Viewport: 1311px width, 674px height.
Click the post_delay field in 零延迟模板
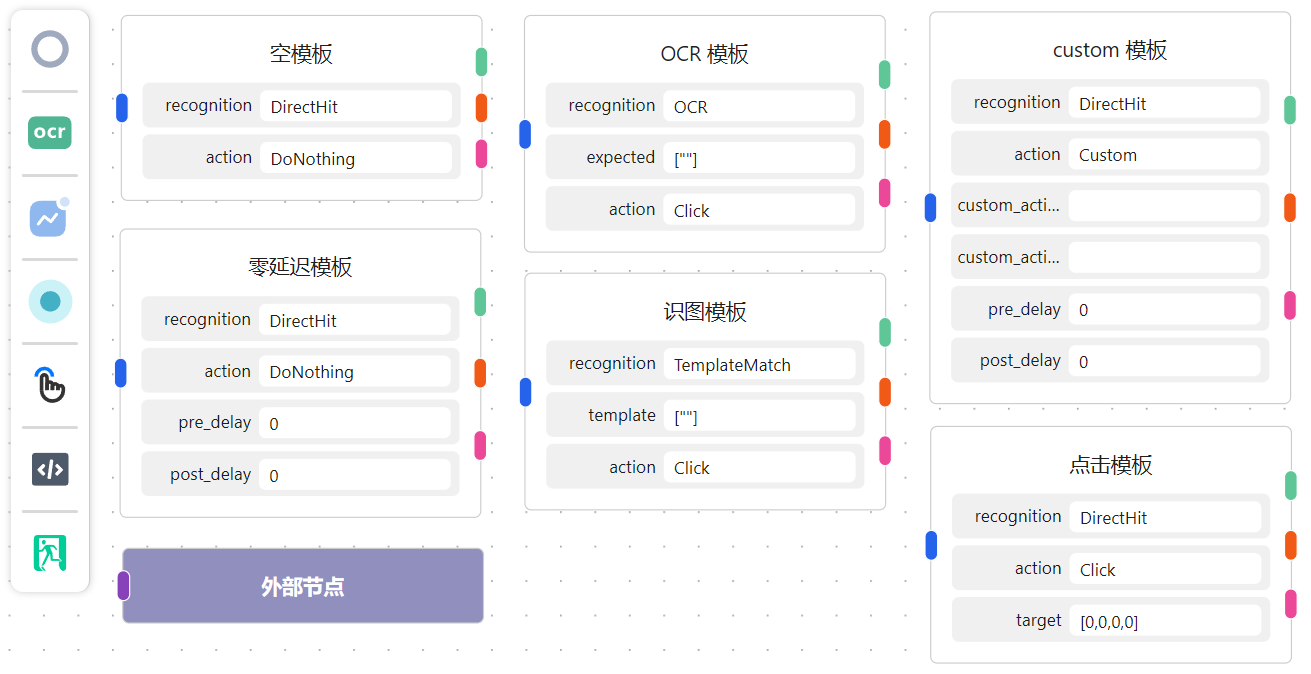tap(354, 475)
